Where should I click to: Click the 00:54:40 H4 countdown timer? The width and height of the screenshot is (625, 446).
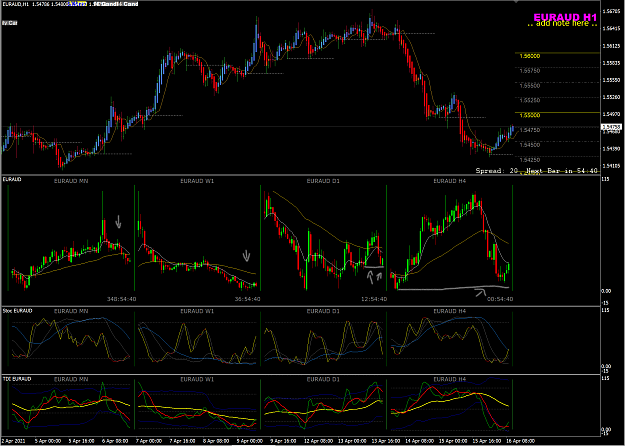500,299
